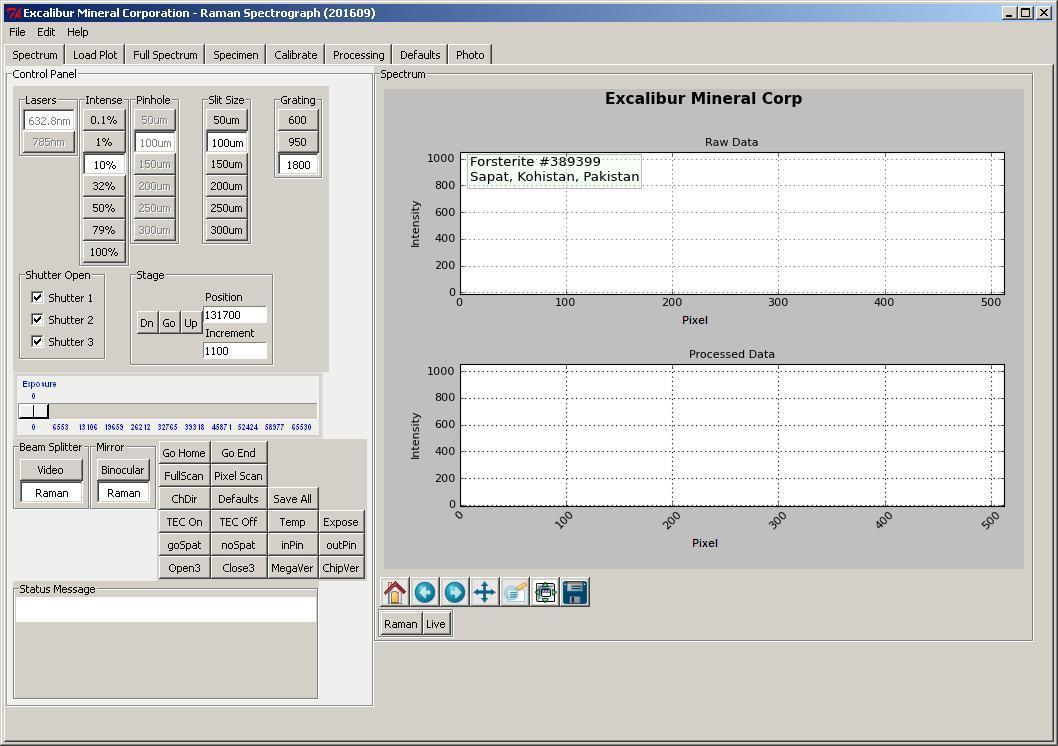This screenshot has width=1058, height=746.
Task: Turn TEC Off
Action: 238,521
